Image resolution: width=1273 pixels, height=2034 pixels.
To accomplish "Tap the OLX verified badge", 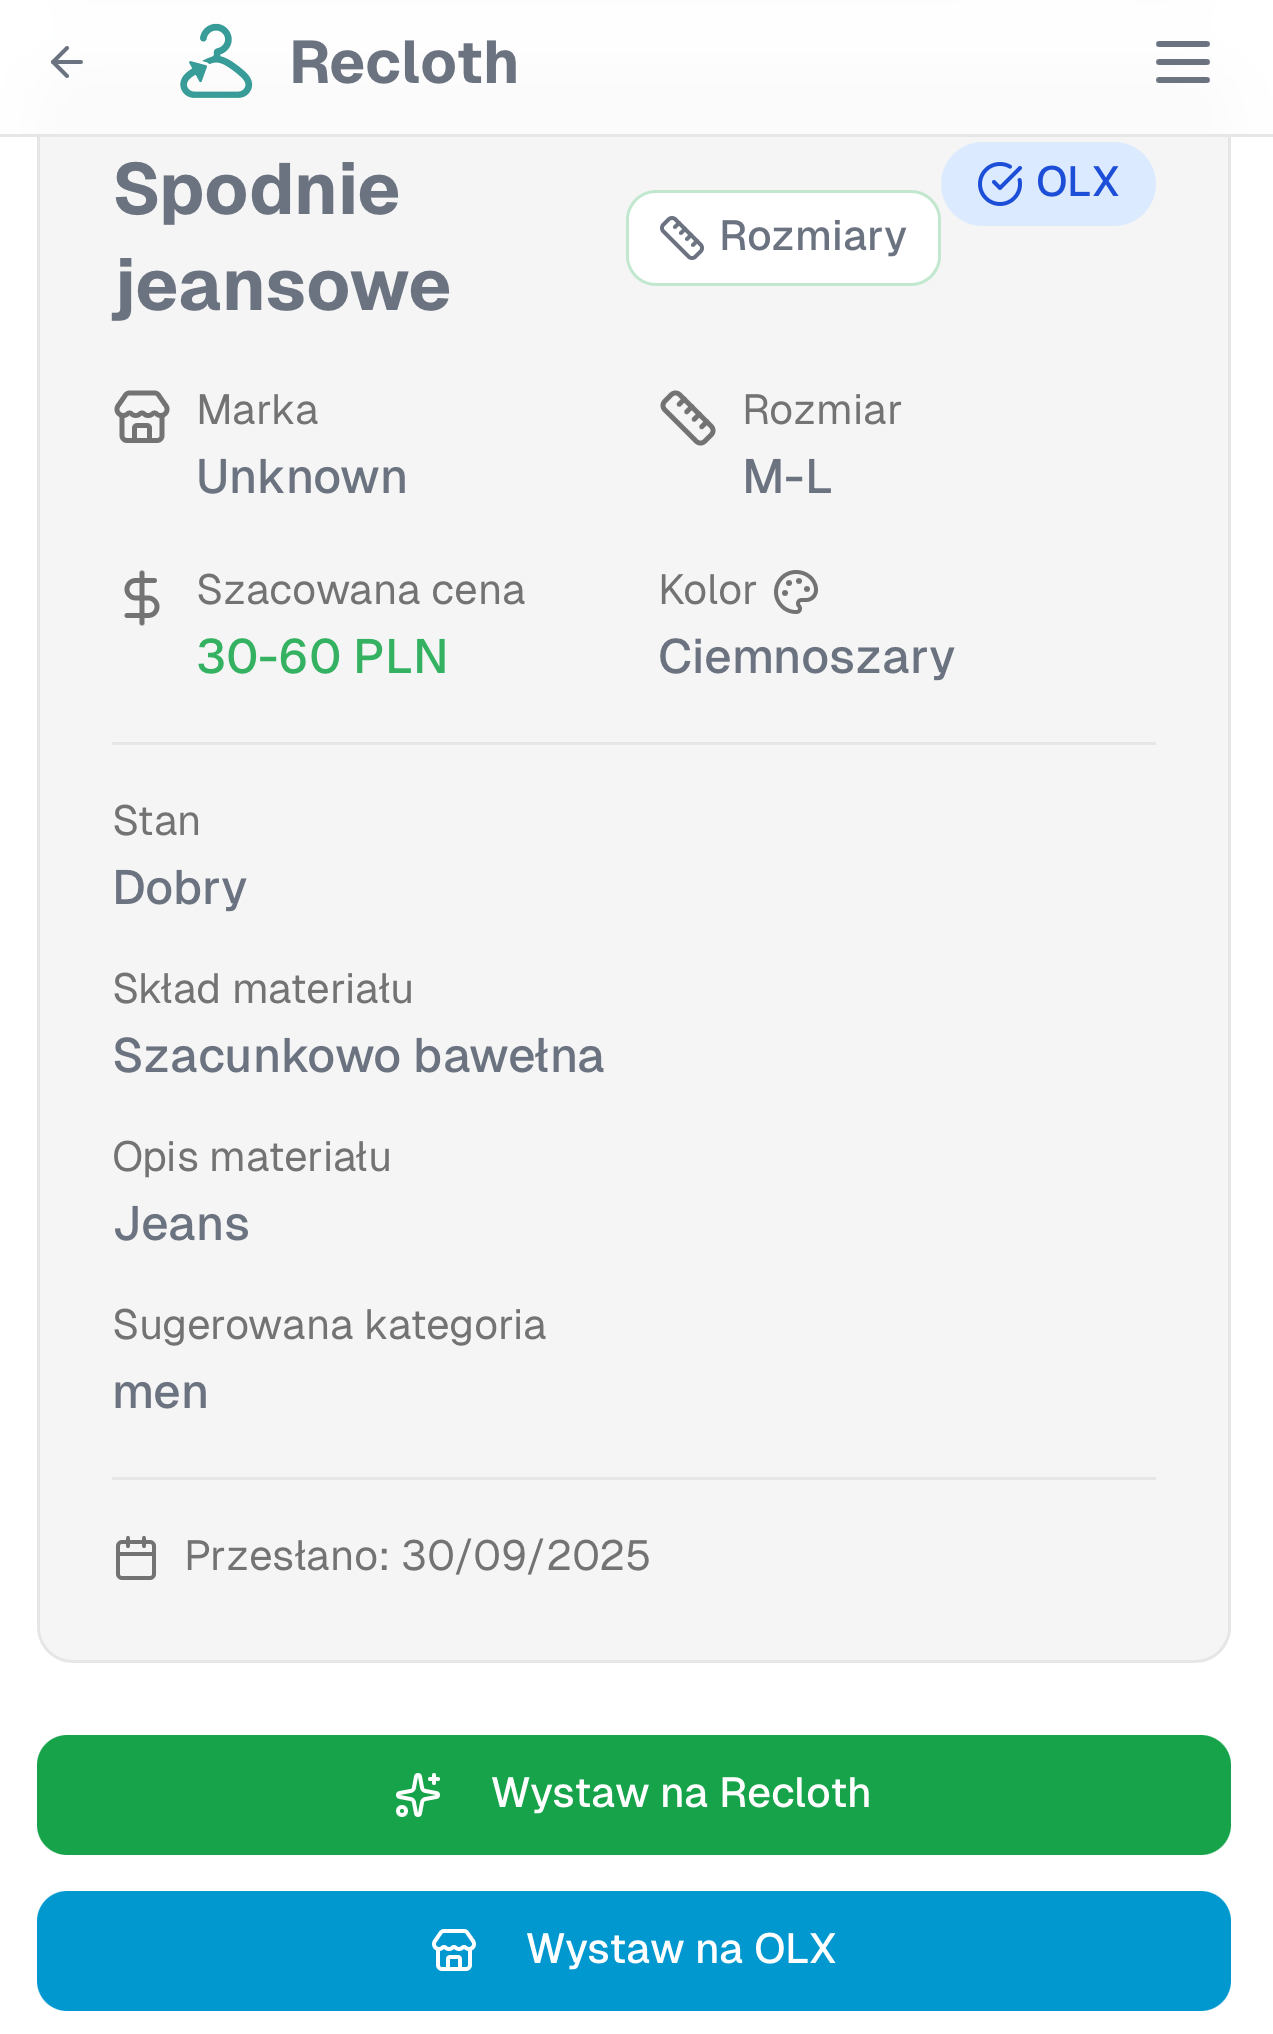I will (x=1047, y=183).
